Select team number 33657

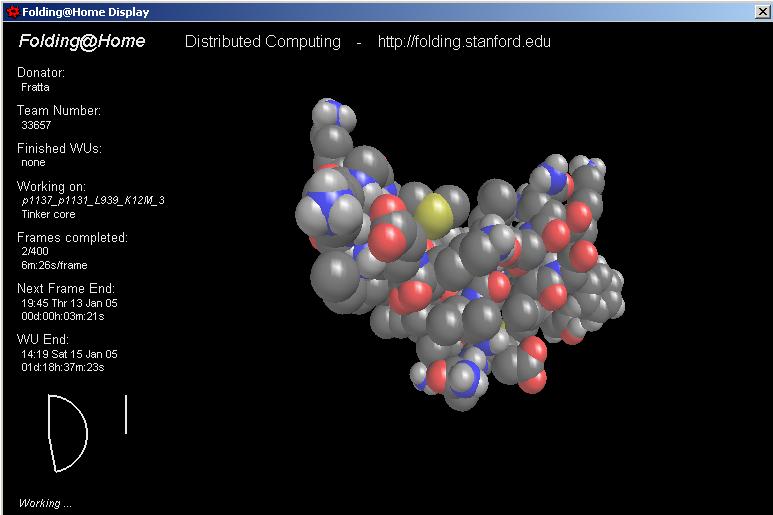36,125
